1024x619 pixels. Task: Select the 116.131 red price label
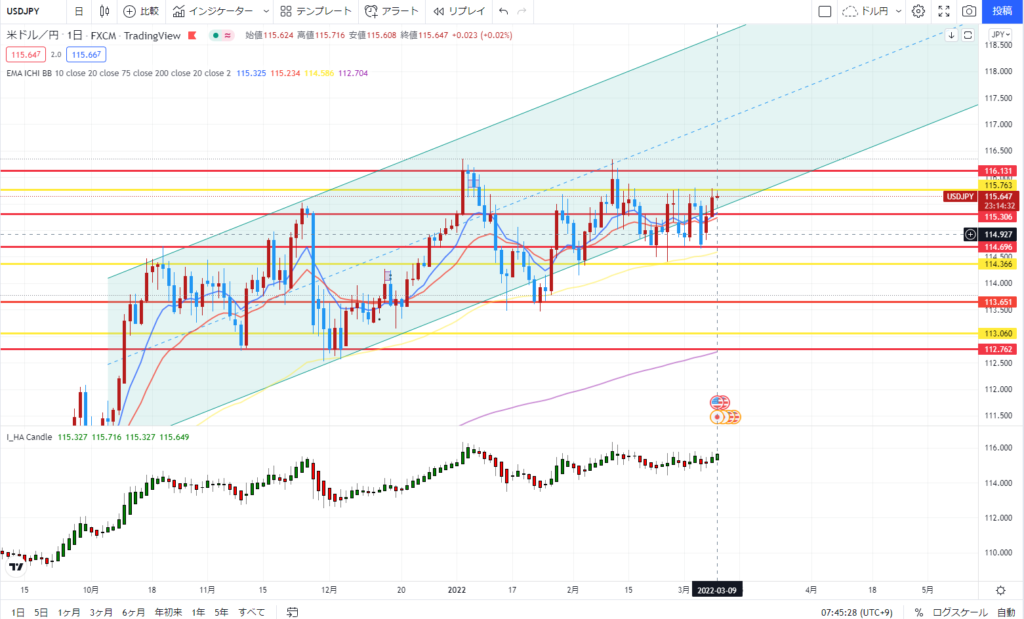998,171
